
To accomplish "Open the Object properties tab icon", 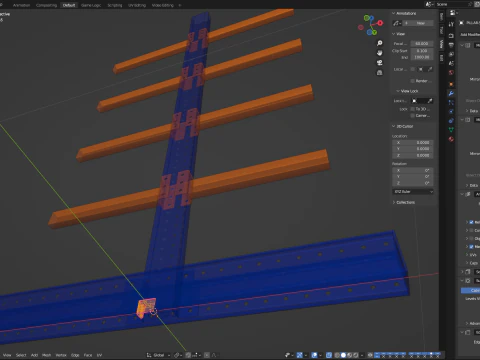I will [451, 84].
